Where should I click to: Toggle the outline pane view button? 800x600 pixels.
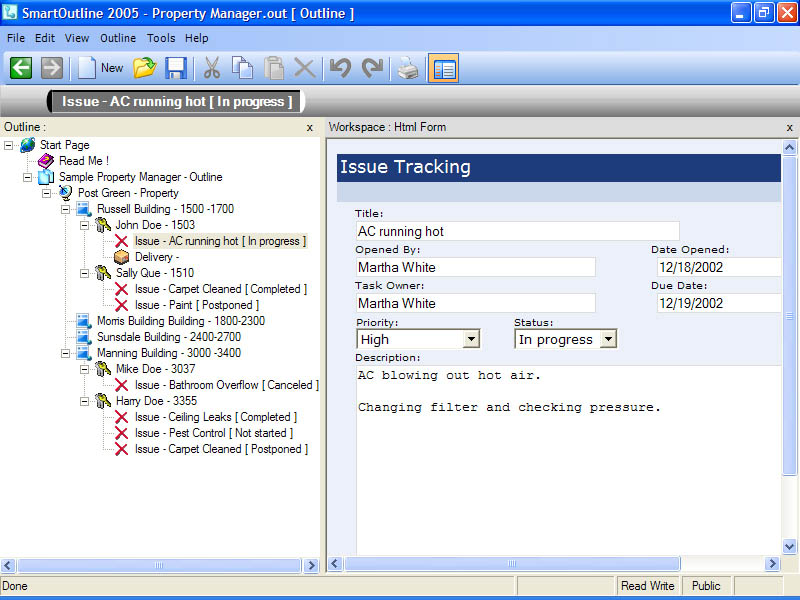pyautogui.click(x=443, y=68)
